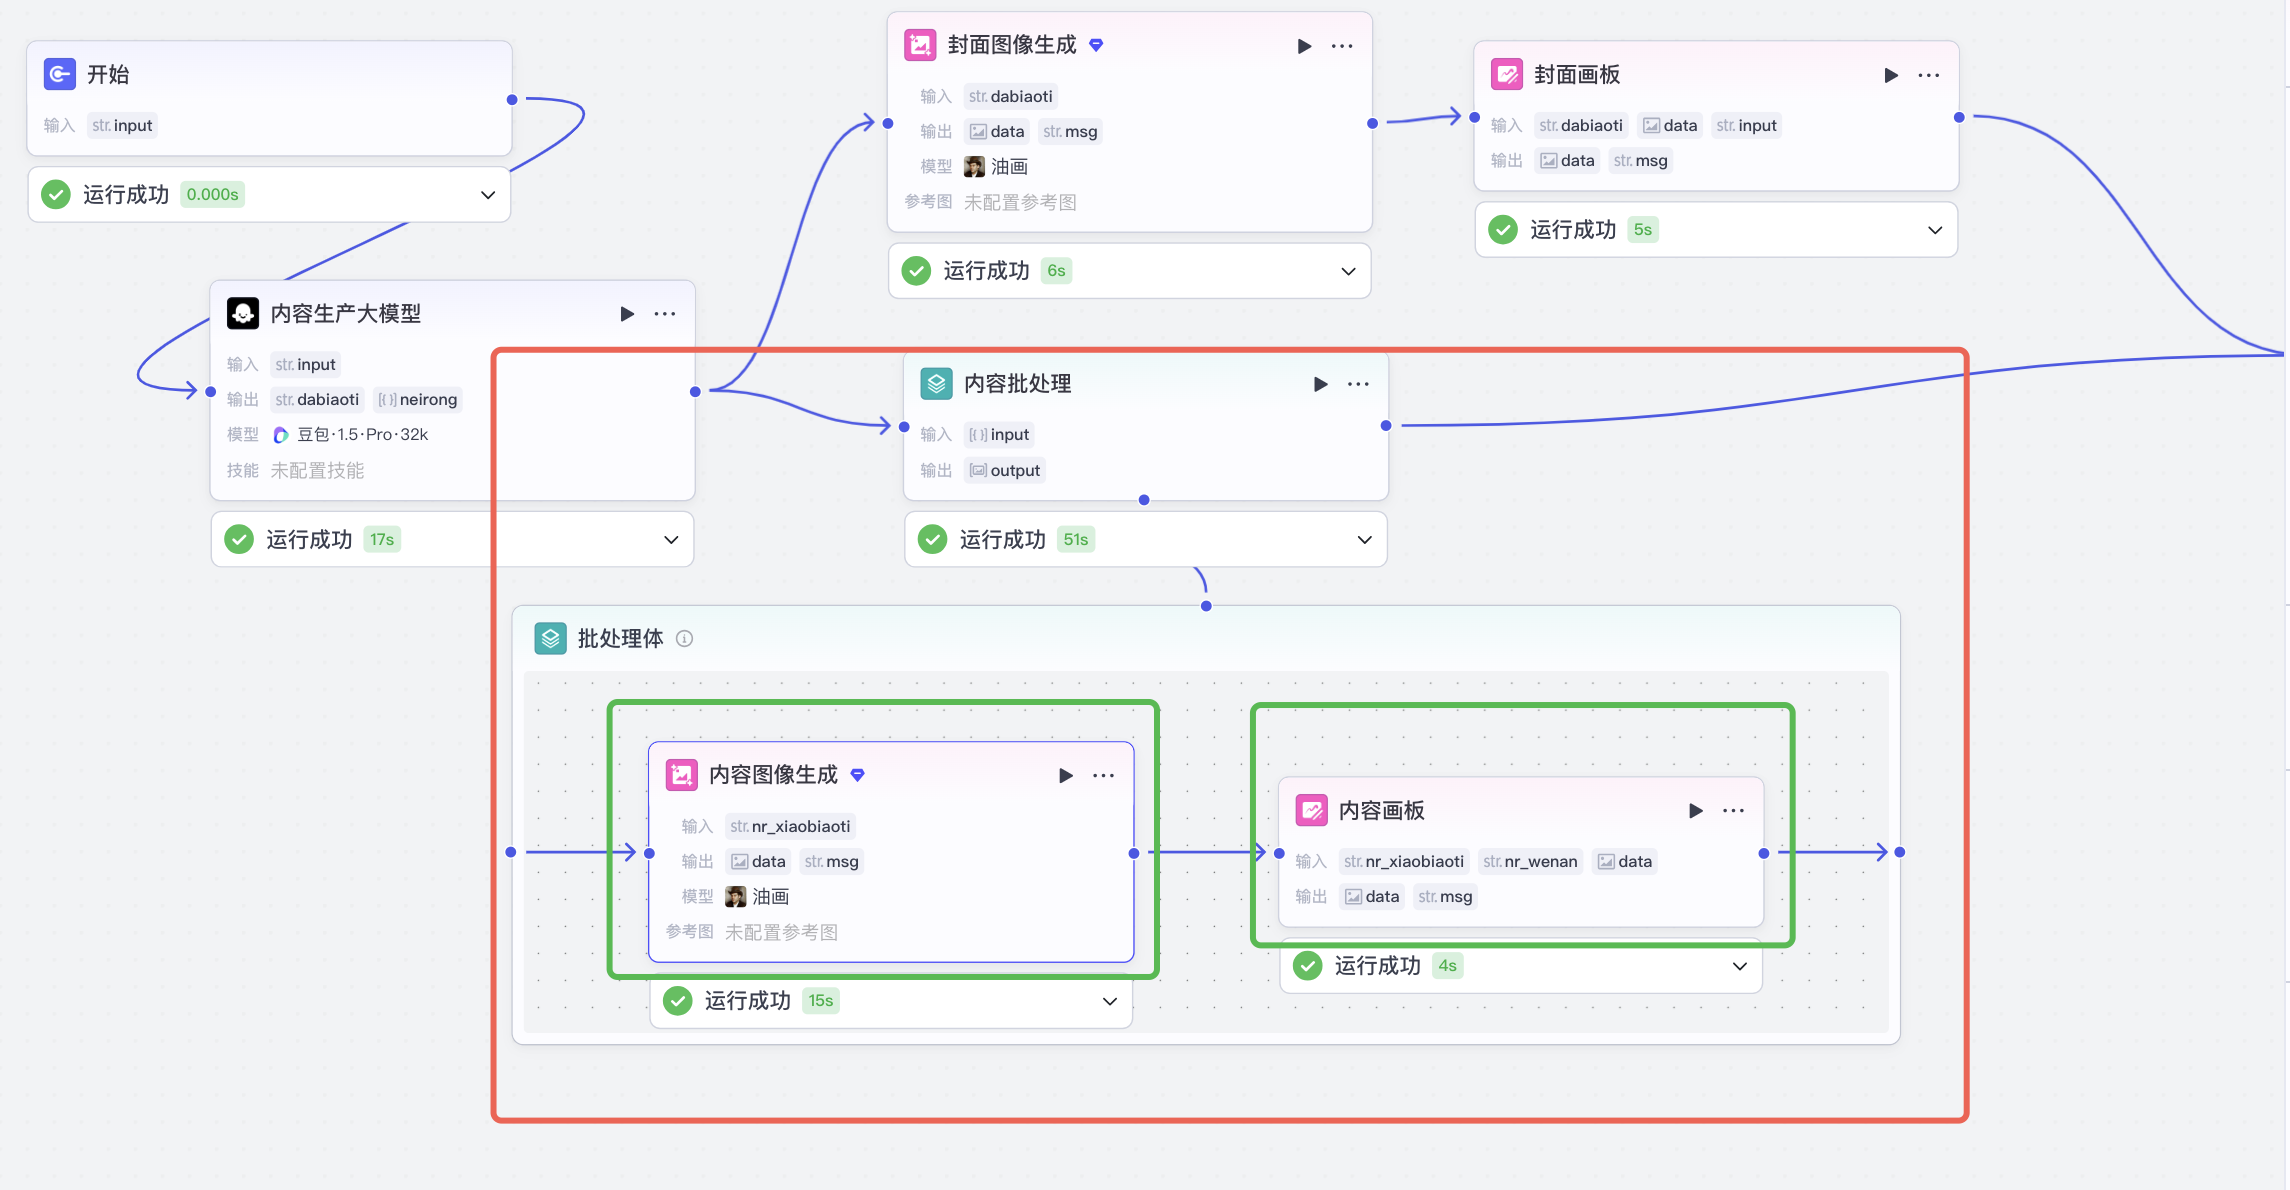Viewport: 2290px width, 1190px height.
Task: Click the info icon next to 批处理体
Action: coord(684,639)
